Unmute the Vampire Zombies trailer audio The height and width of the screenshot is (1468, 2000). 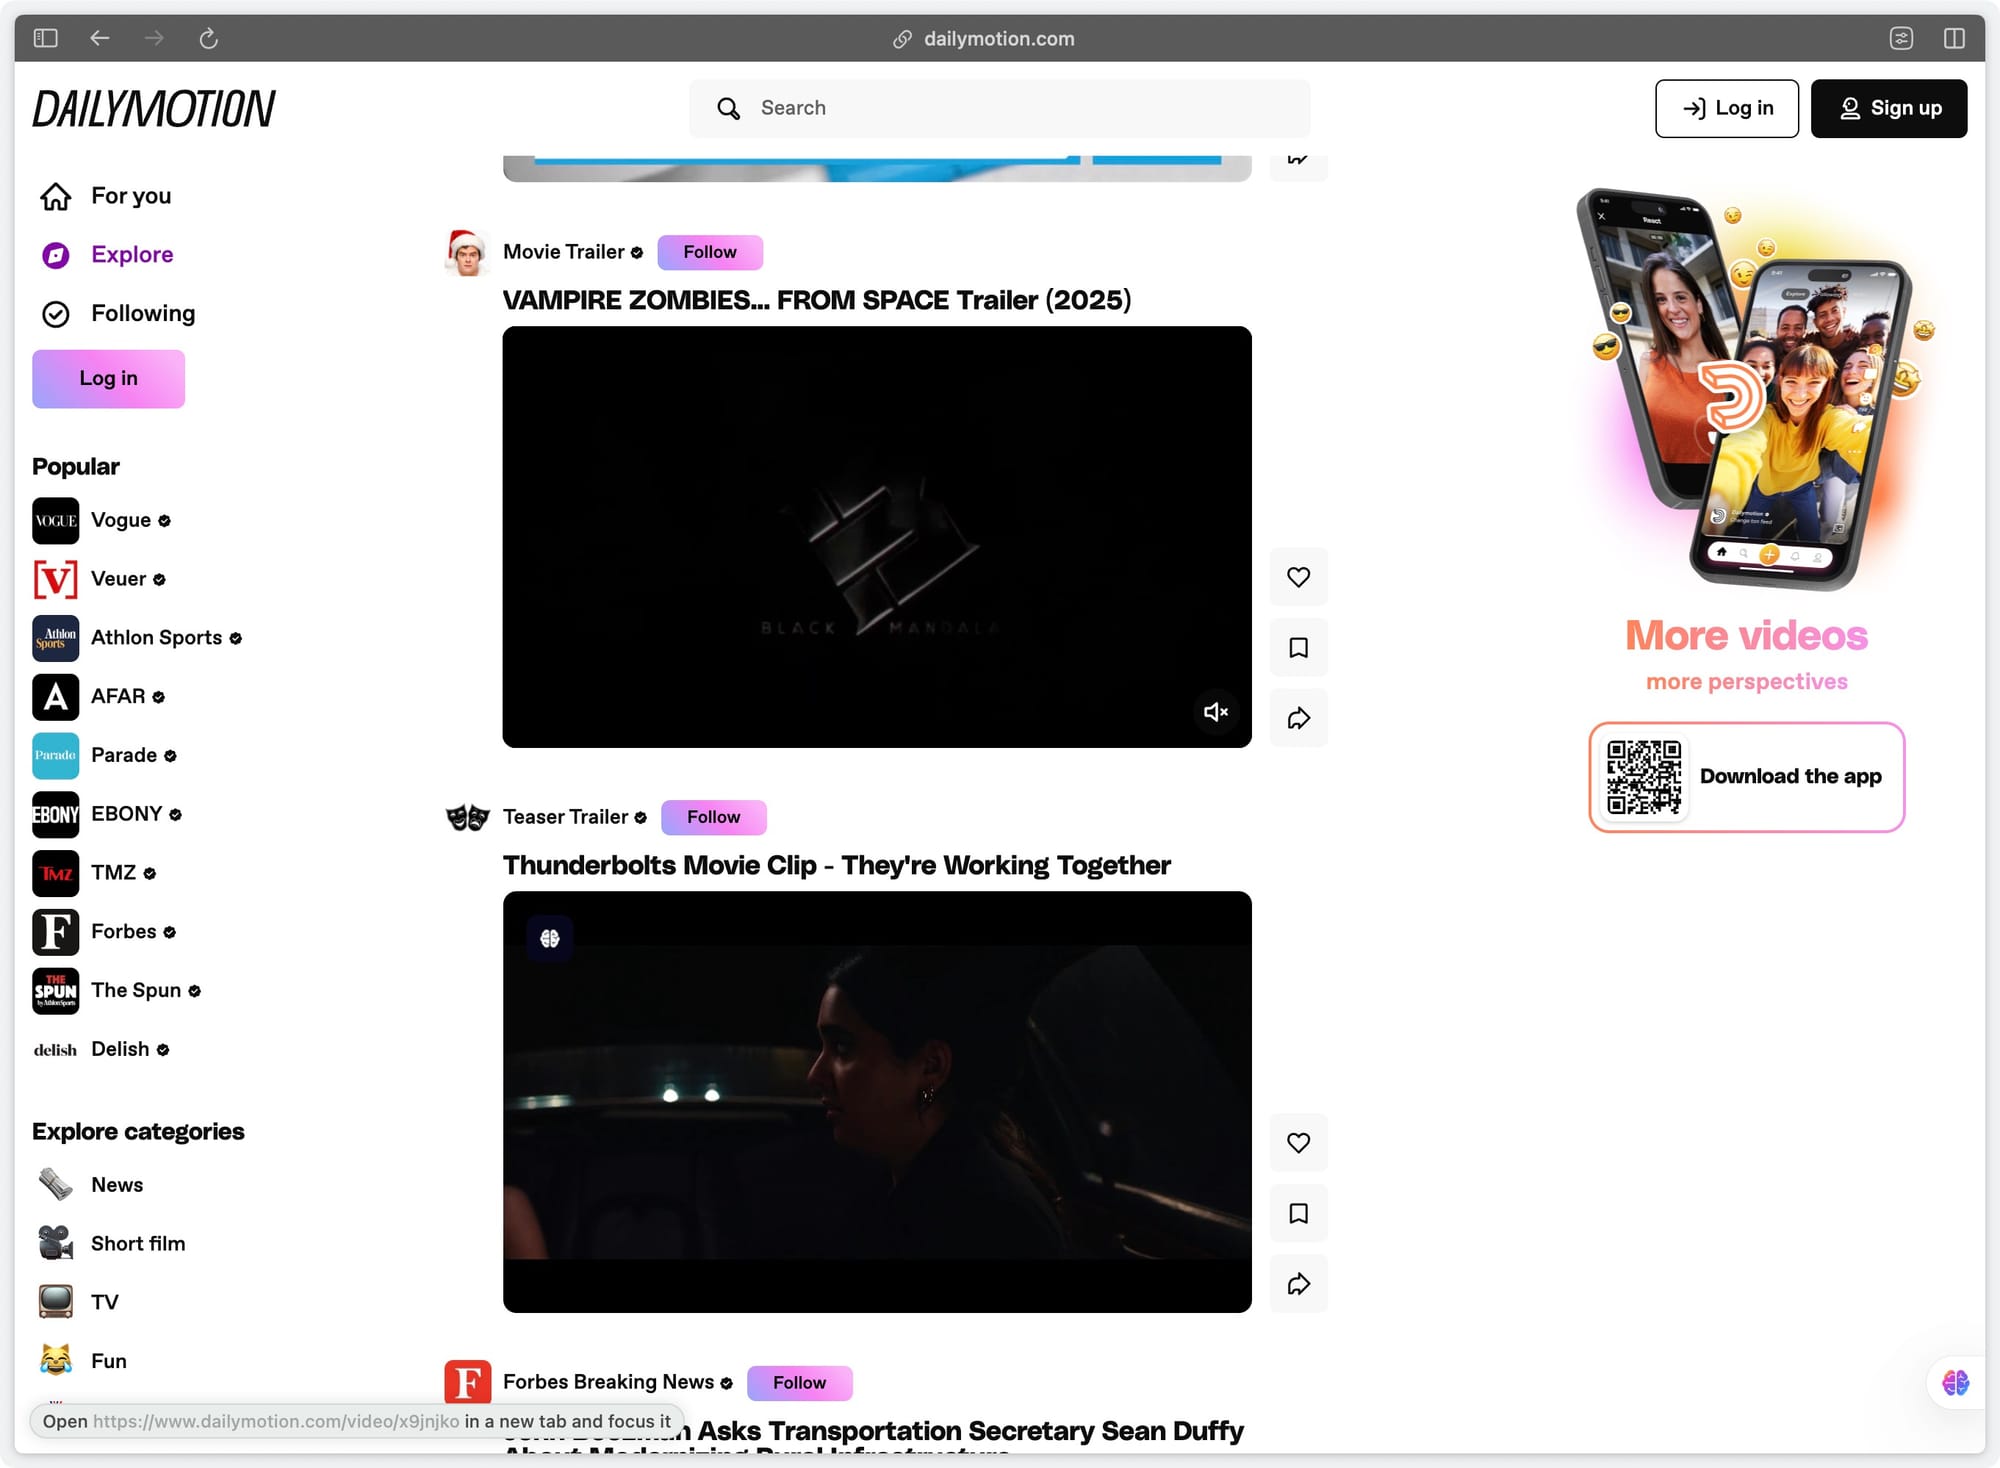coord(1215,712)
